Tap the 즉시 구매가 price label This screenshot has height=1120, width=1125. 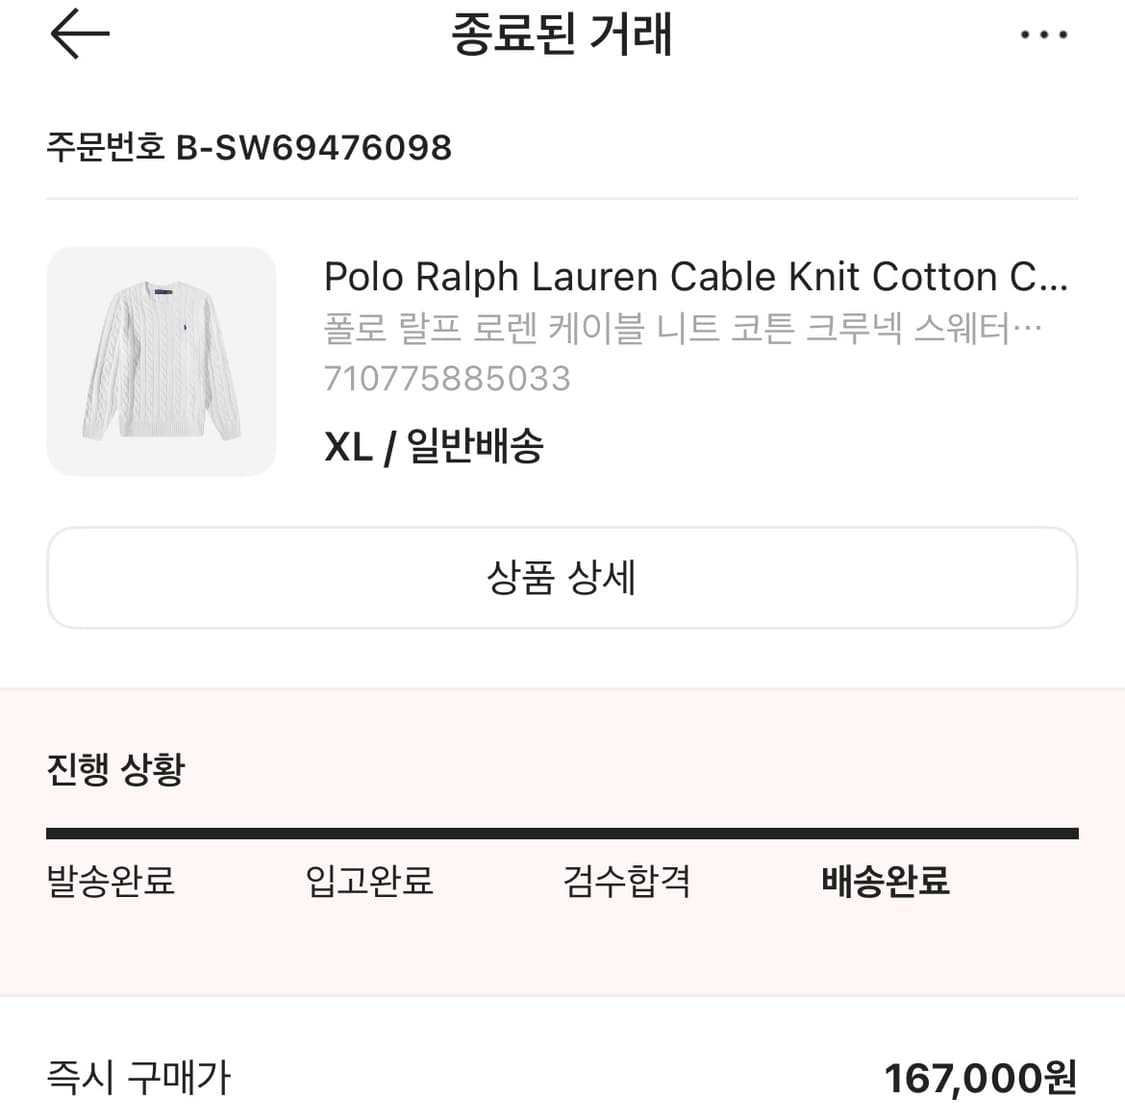pyautogui.click(x=137, y=1077)
